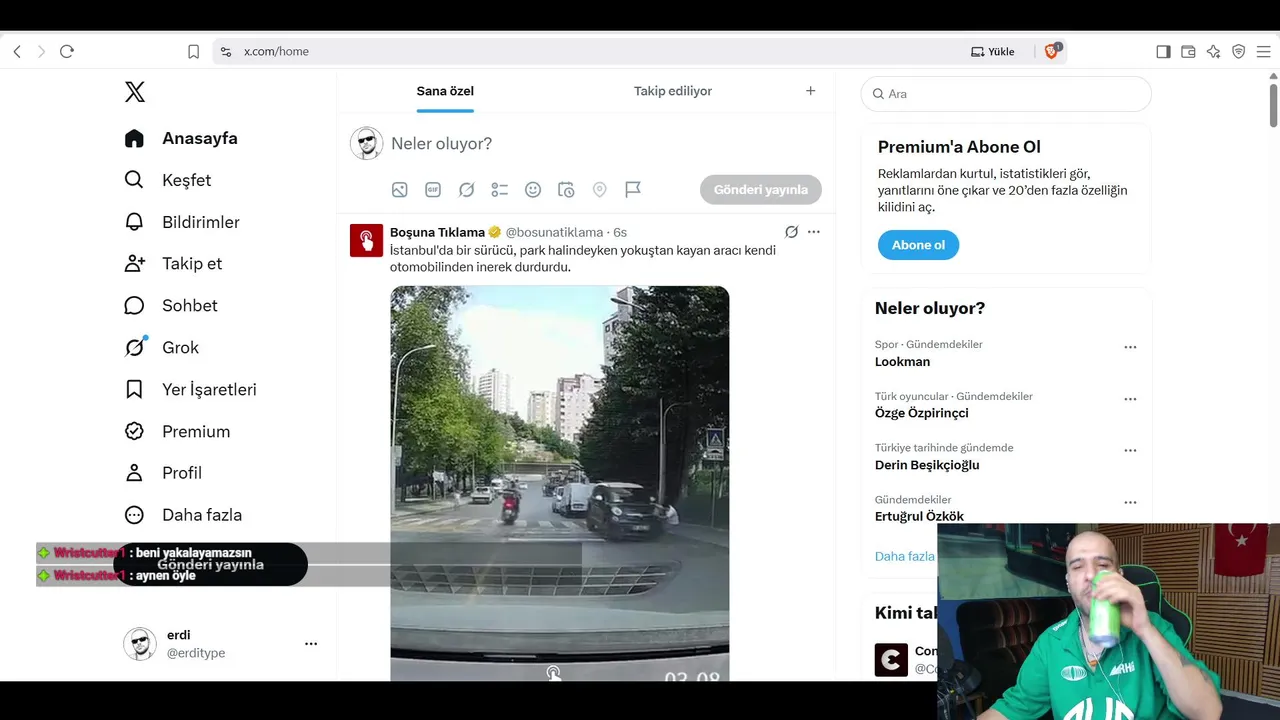The width and height of the screenshot is (1280, 720).
Task: Add a photo with the media icon
Action: tap(399, 190)
